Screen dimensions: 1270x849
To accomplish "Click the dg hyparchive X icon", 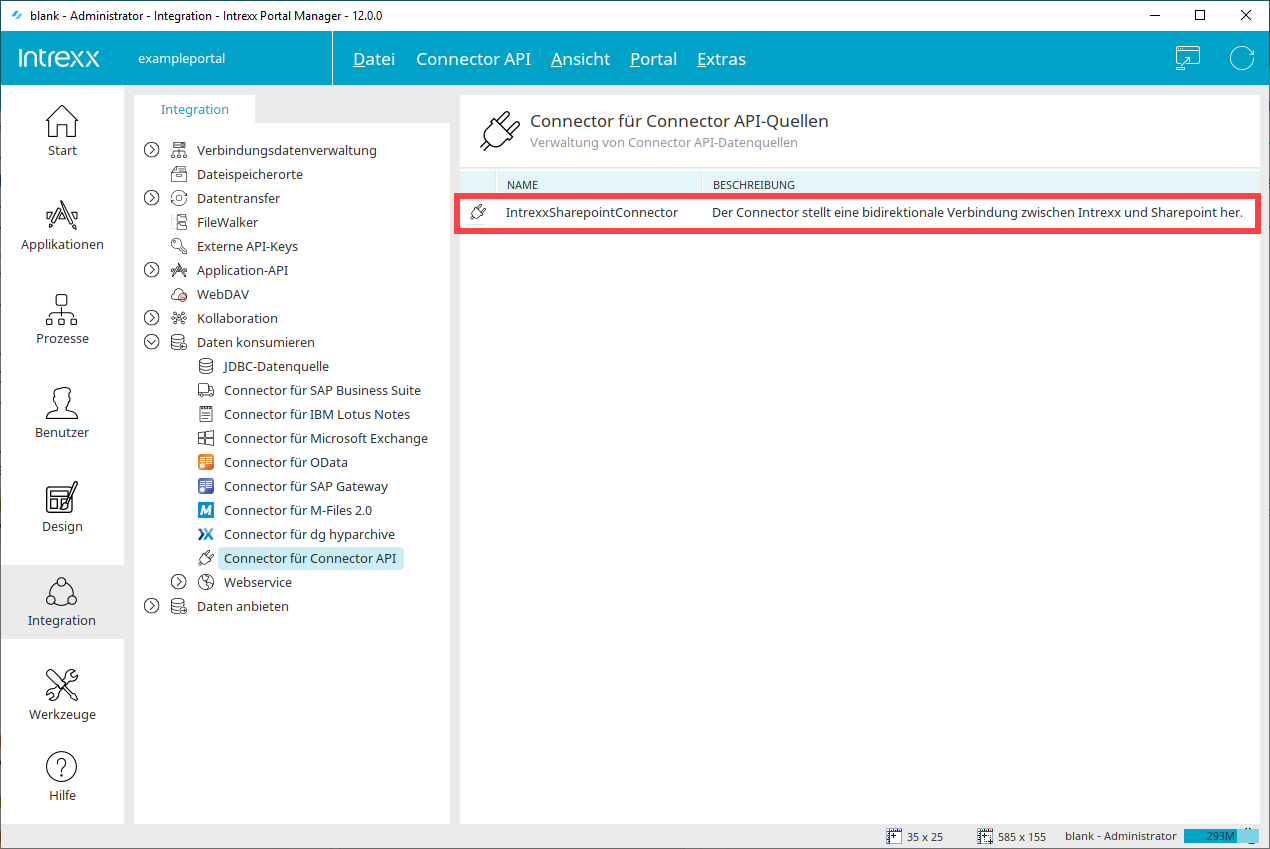I will [206, 534].
